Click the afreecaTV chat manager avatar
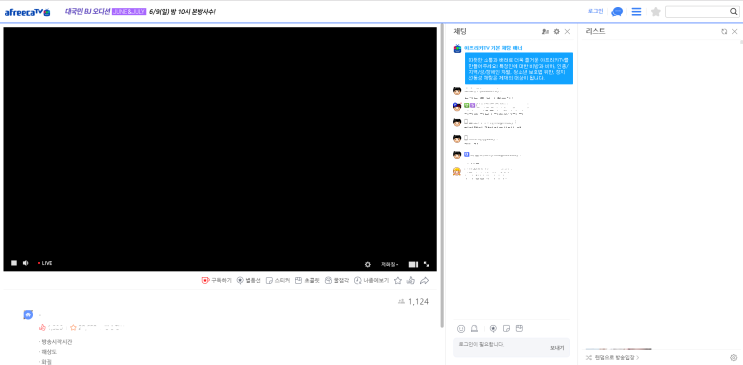This screenshot has height=365, width=743. 457,48
